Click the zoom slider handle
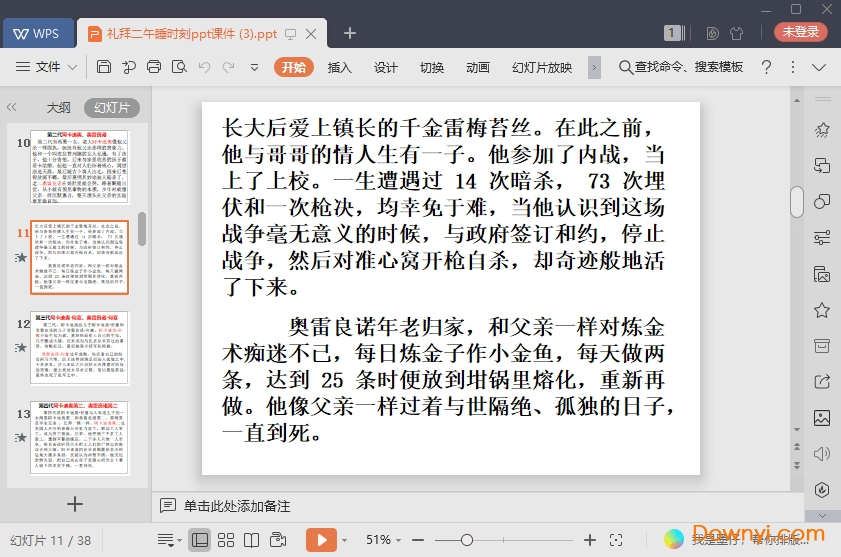This screenshot has width=841, height=557. point(467,540)
